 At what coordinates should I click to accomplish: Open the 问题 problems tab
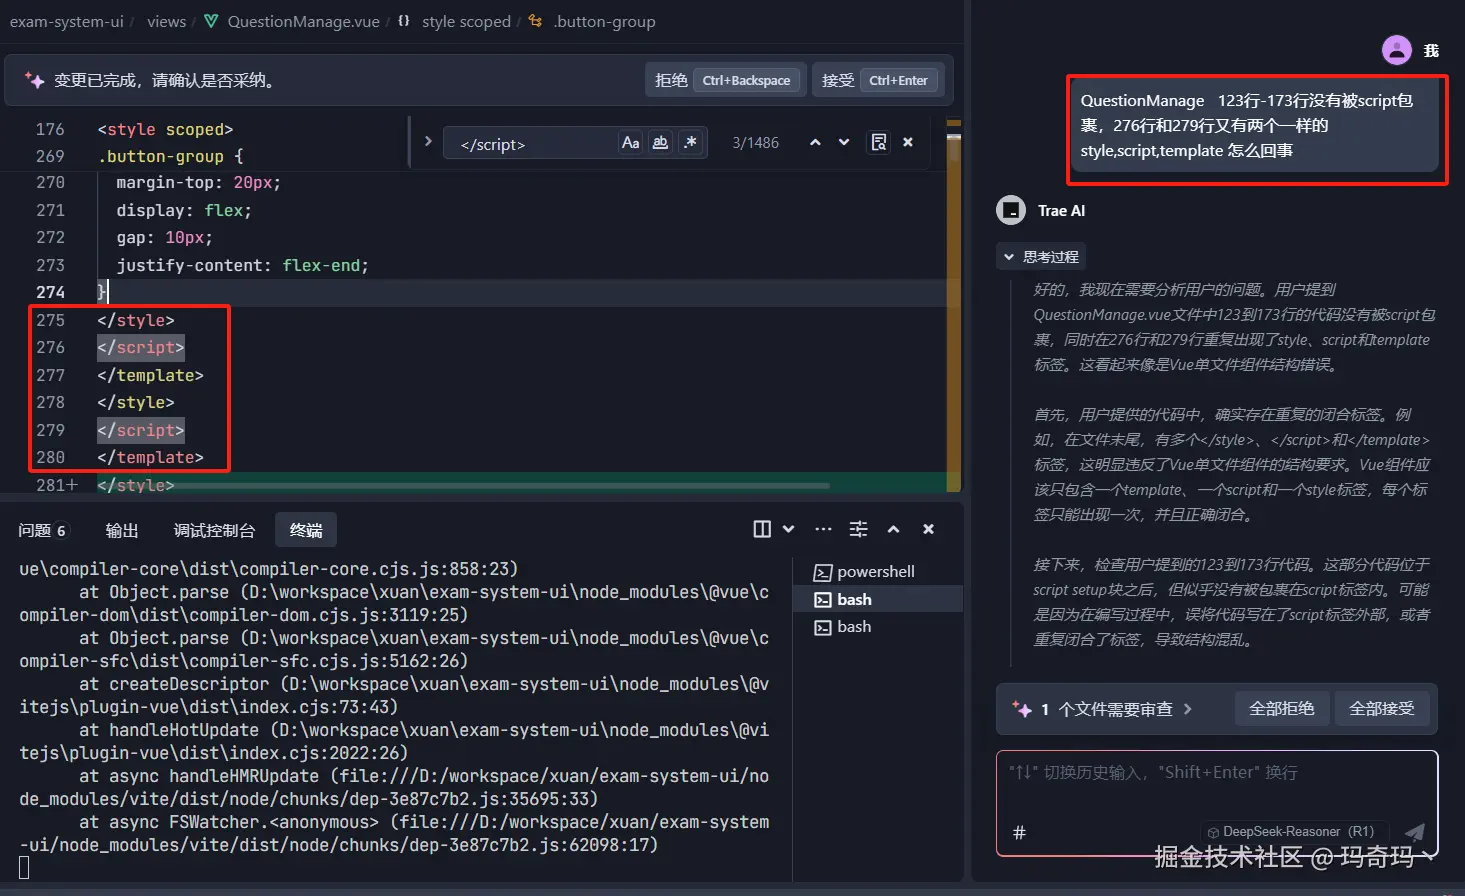point(42,530)
